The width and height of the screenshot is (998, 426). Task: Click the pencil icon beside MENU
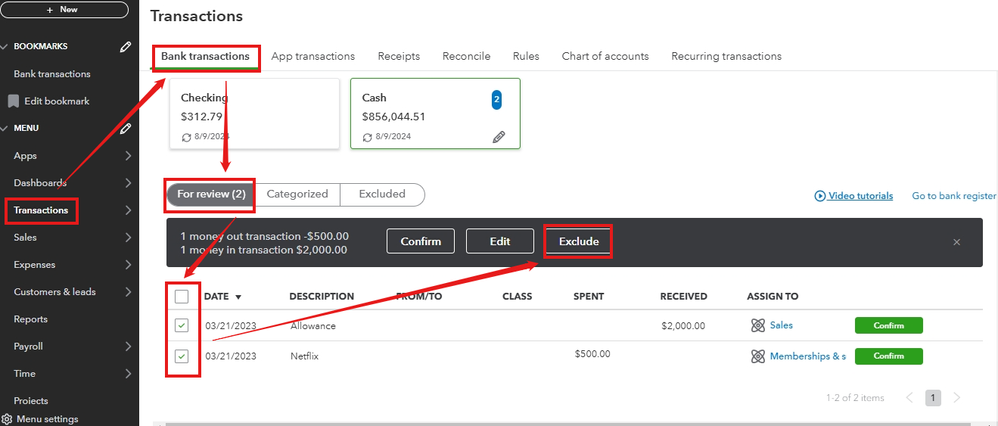125,128
